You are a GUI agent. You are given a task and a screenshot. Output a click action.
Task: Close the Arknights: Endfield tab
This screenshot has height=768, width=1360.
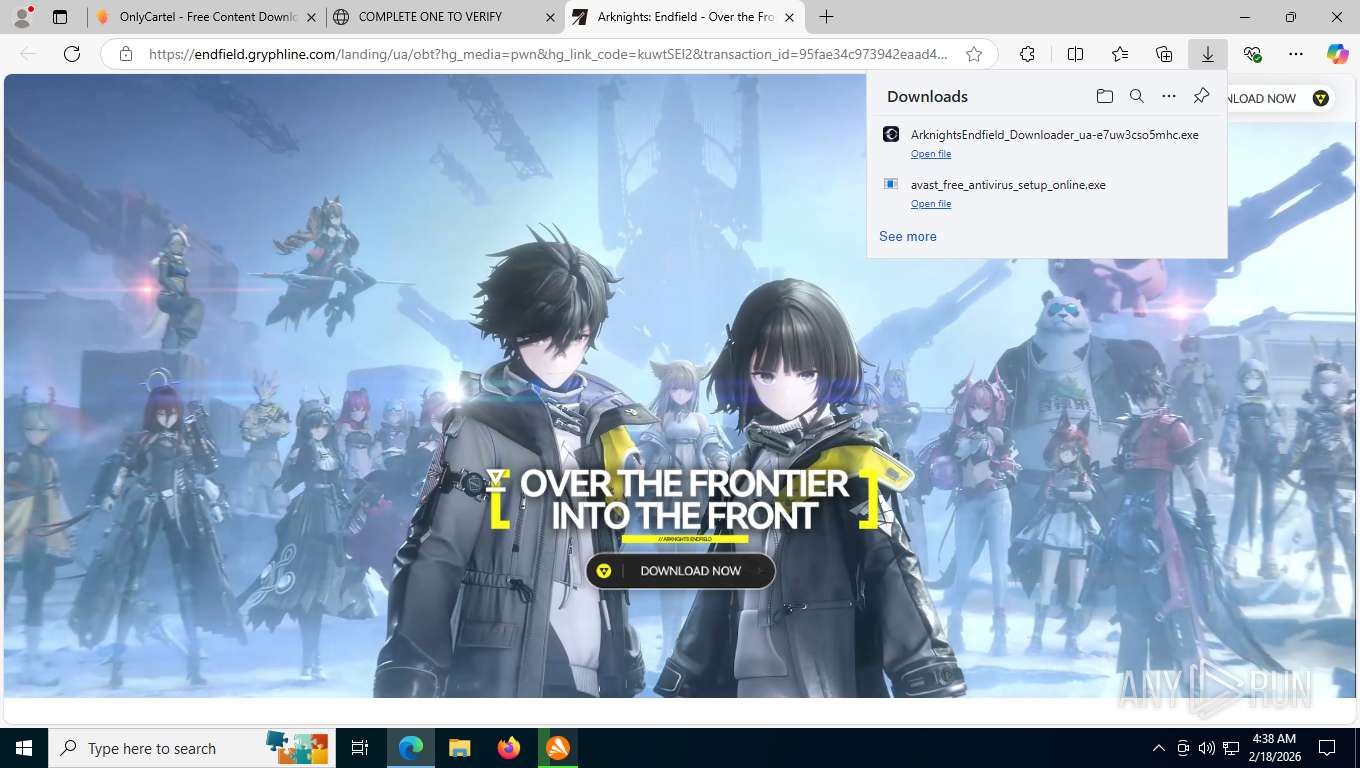pyautogui.click(x=789, y=17)
